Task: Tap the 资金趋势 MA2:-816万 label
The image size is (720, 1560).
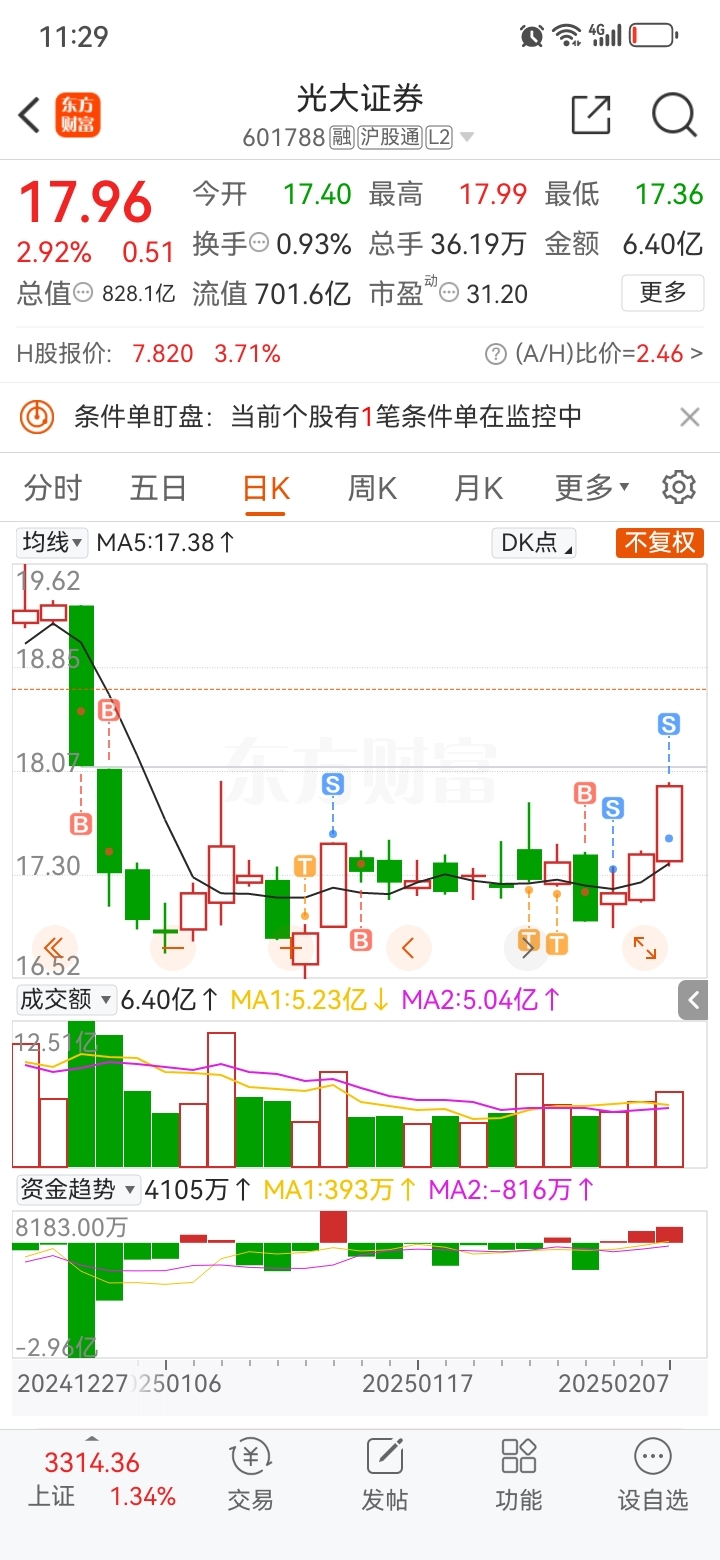Action: click(x=511, y=1190)
